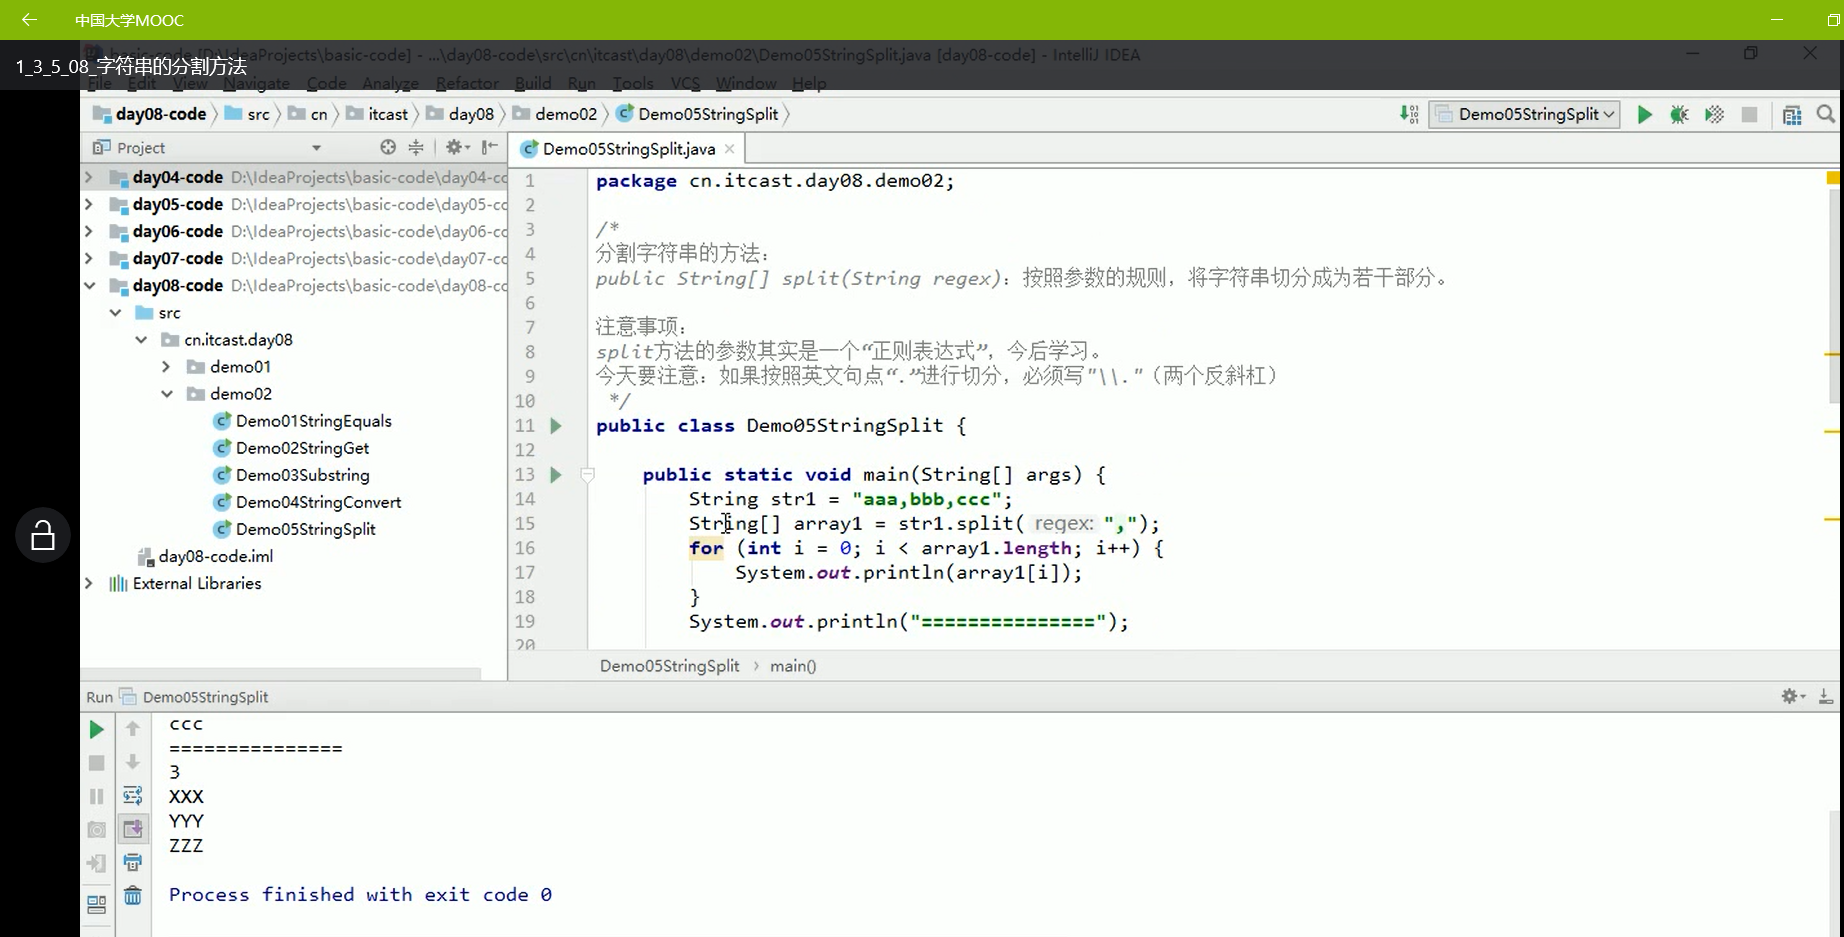Clear all console output trash icon
The height and width of the screenshot is (937, 1844).
tap(132, 895)
